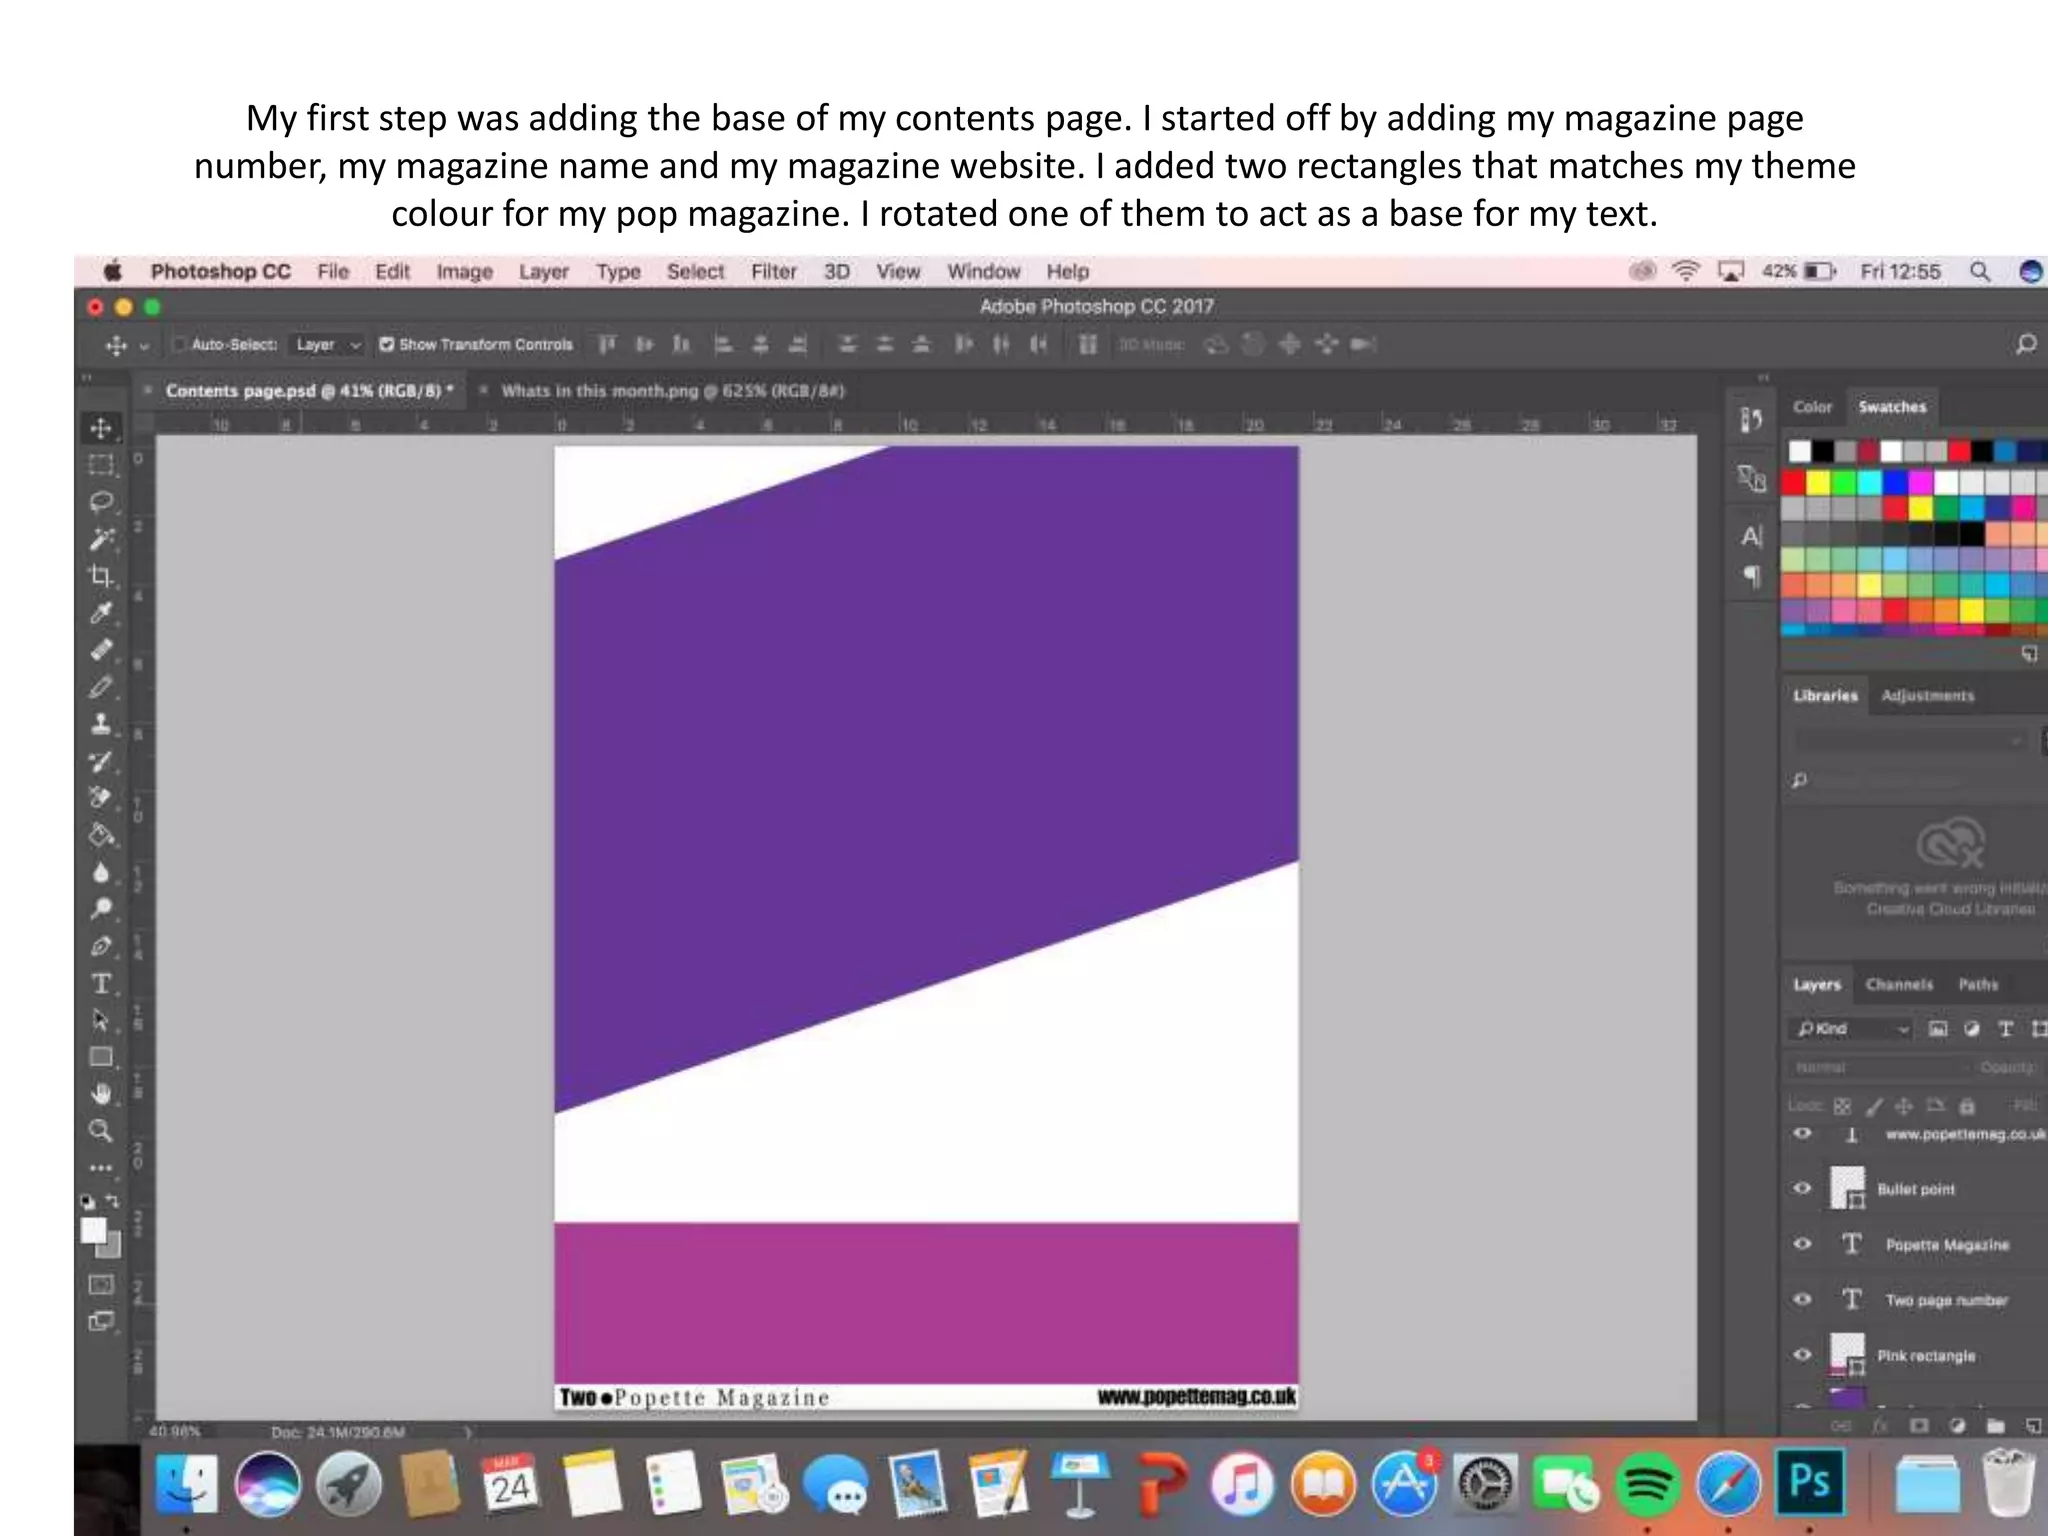Select the Eyedropper tool

pos(100,613)
